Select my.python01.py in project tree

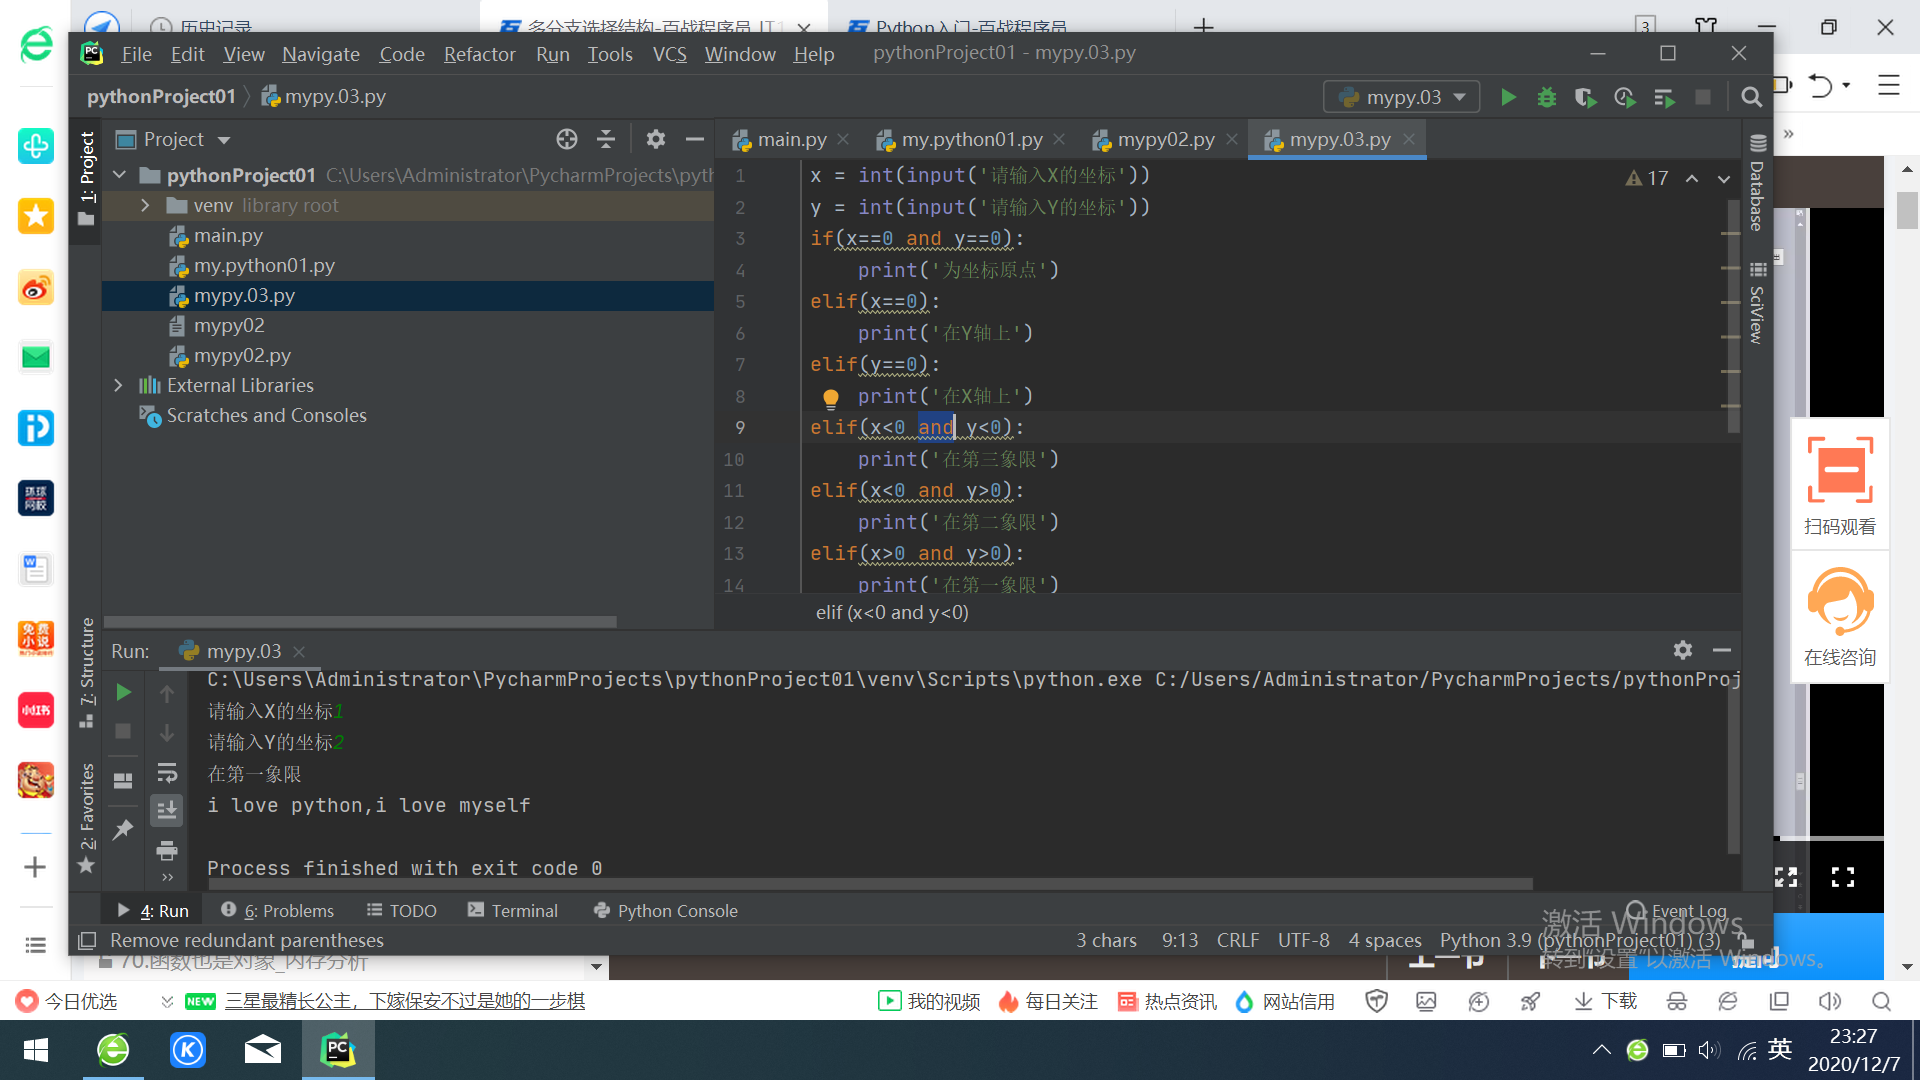point(264,265)
